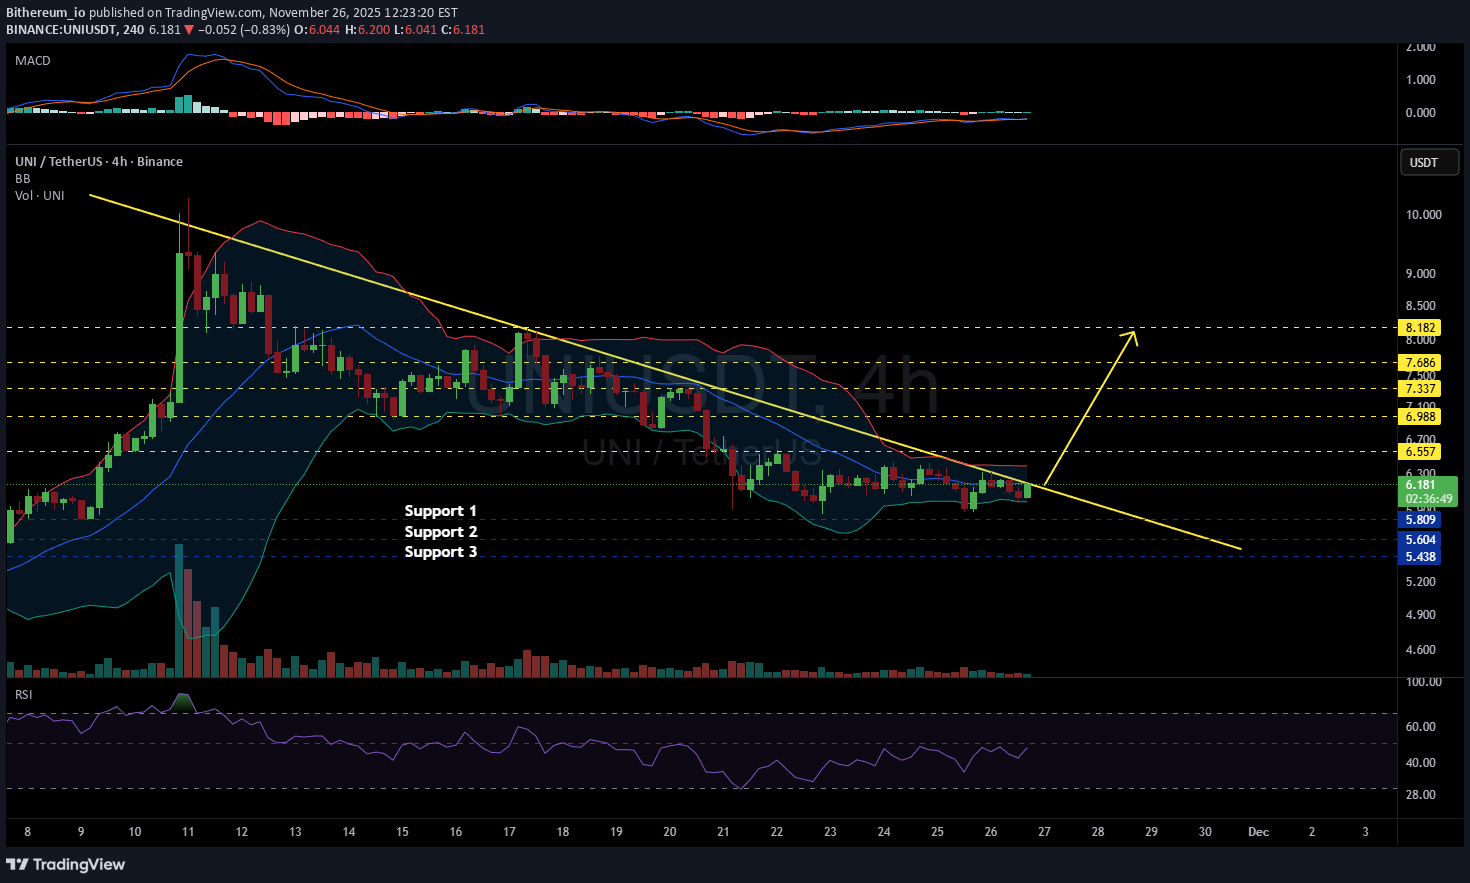Screen dimensions: 1470x883
Task: Click the 8.182 yellow price label
Action: point(1420,328)
